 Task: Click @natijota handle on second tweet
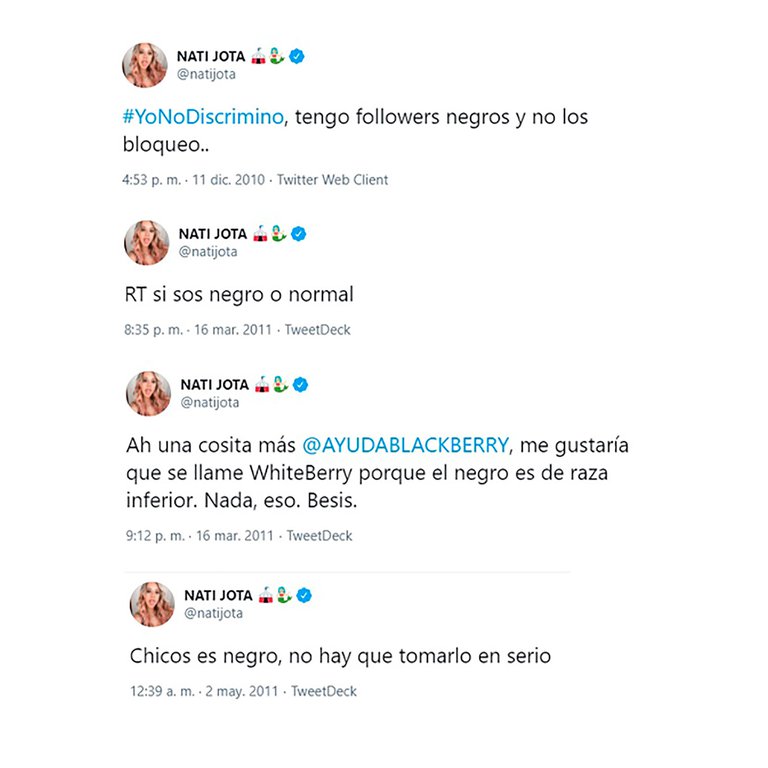point(208,252)
